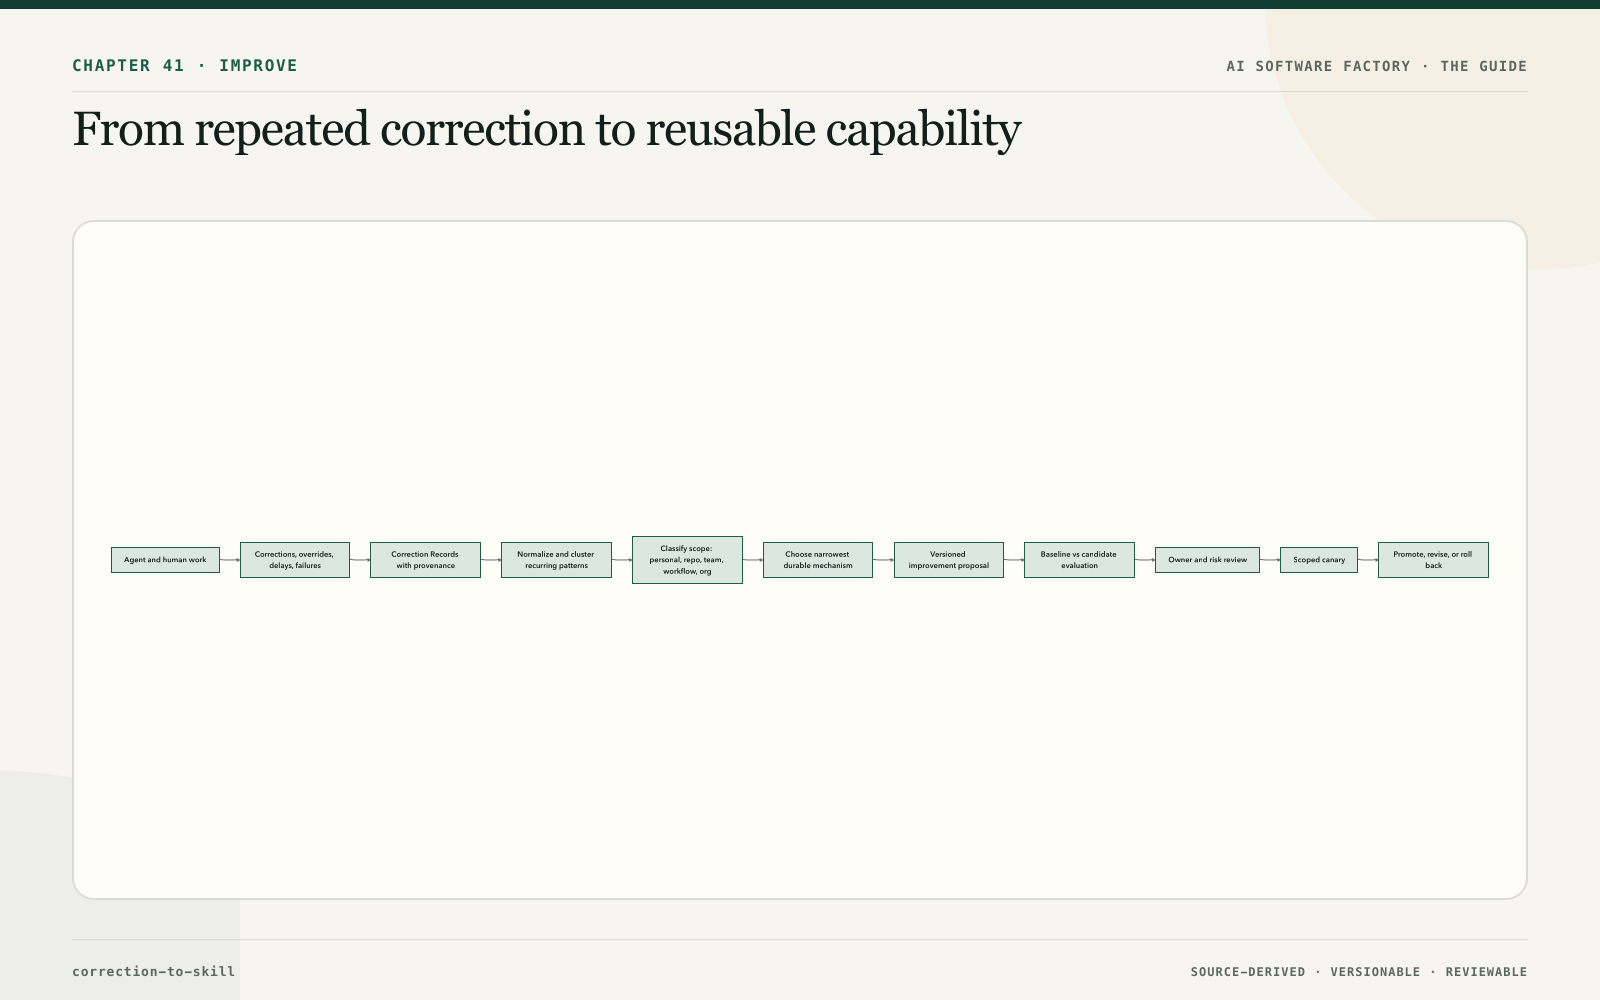
Task: Select 'Baseline vs candidate evaluation' box
Action: click(x=1079, y=560)
